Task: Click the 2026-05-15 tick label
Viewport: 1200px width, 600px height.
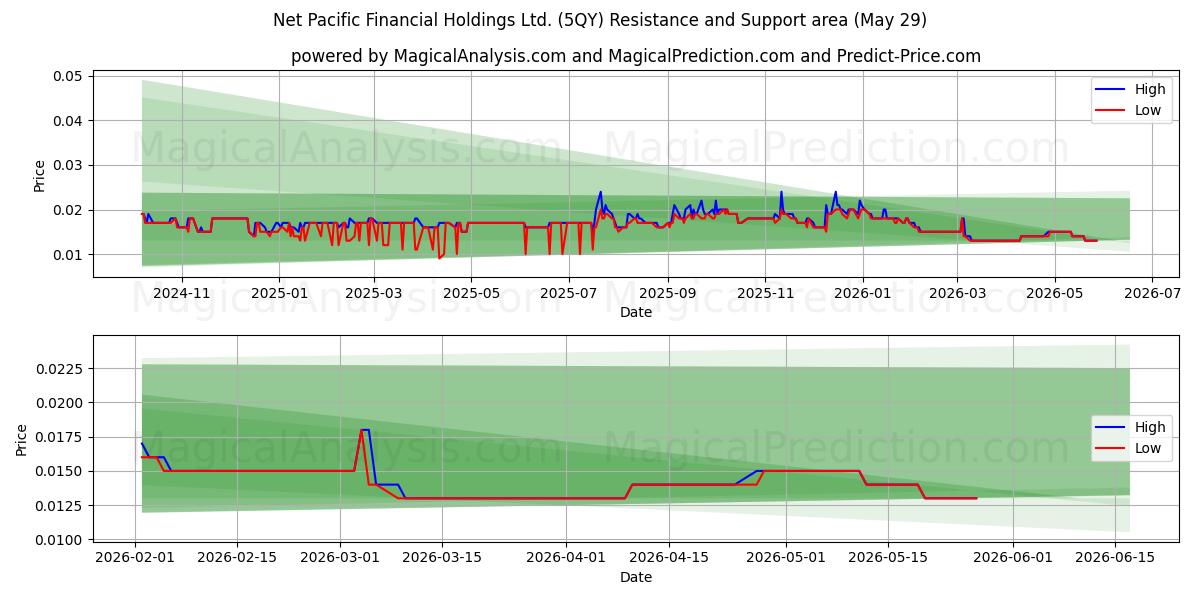Action: [x=887, y=558]
